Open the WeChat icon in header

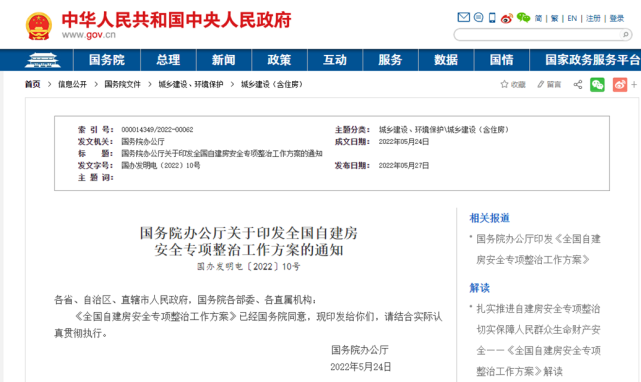coord(523,18)
